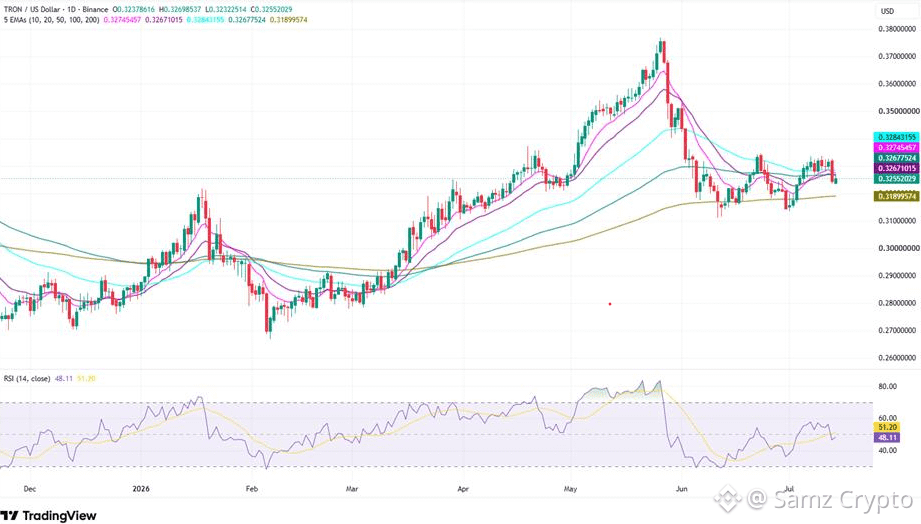Click the 0.35000000 price axis label
The height and width of the screenshot is (524, 921).
(x=897, y=110)
